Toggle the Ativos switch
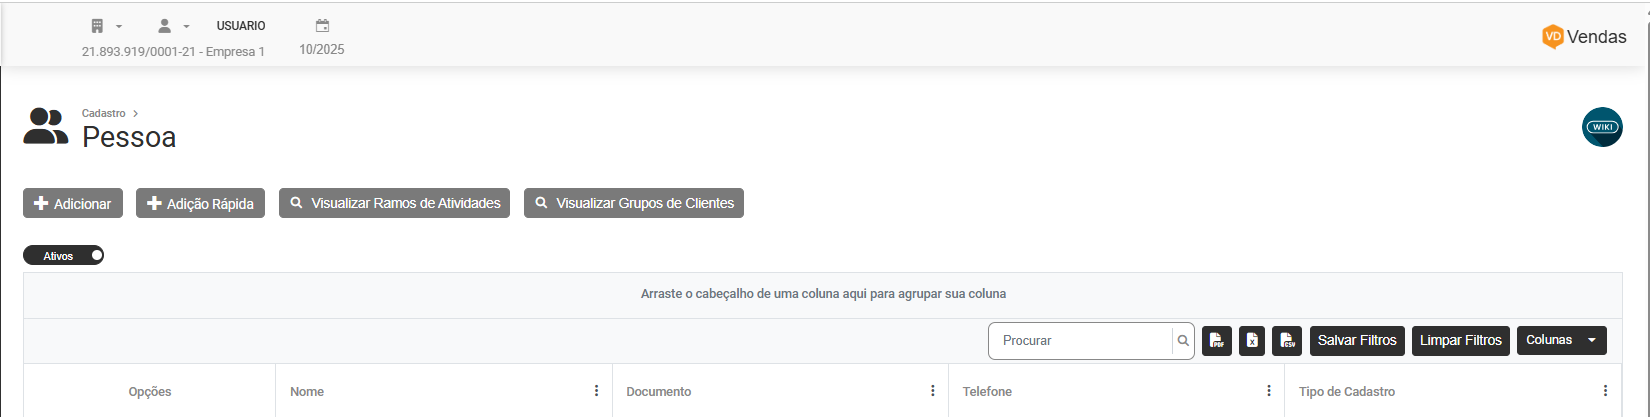This screenshot has height=417, width=1650. 64,256
